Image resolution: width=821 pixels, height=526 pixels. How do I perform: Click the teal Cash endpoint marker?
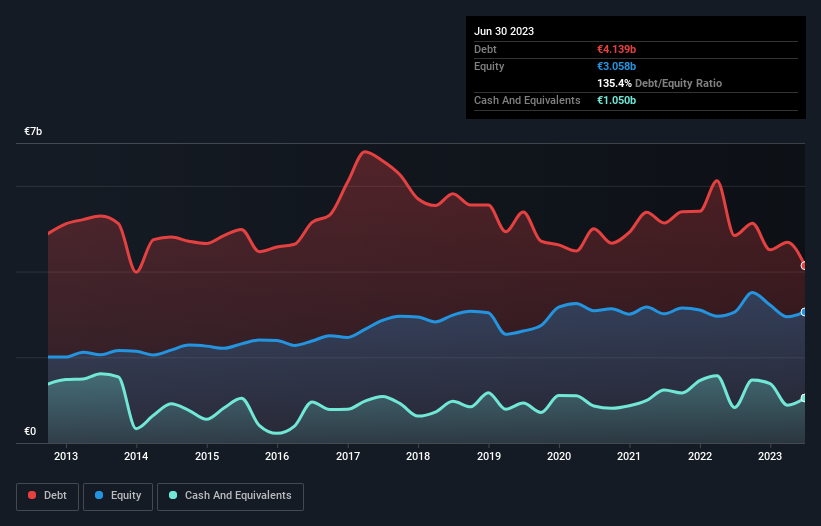point(804,398)
